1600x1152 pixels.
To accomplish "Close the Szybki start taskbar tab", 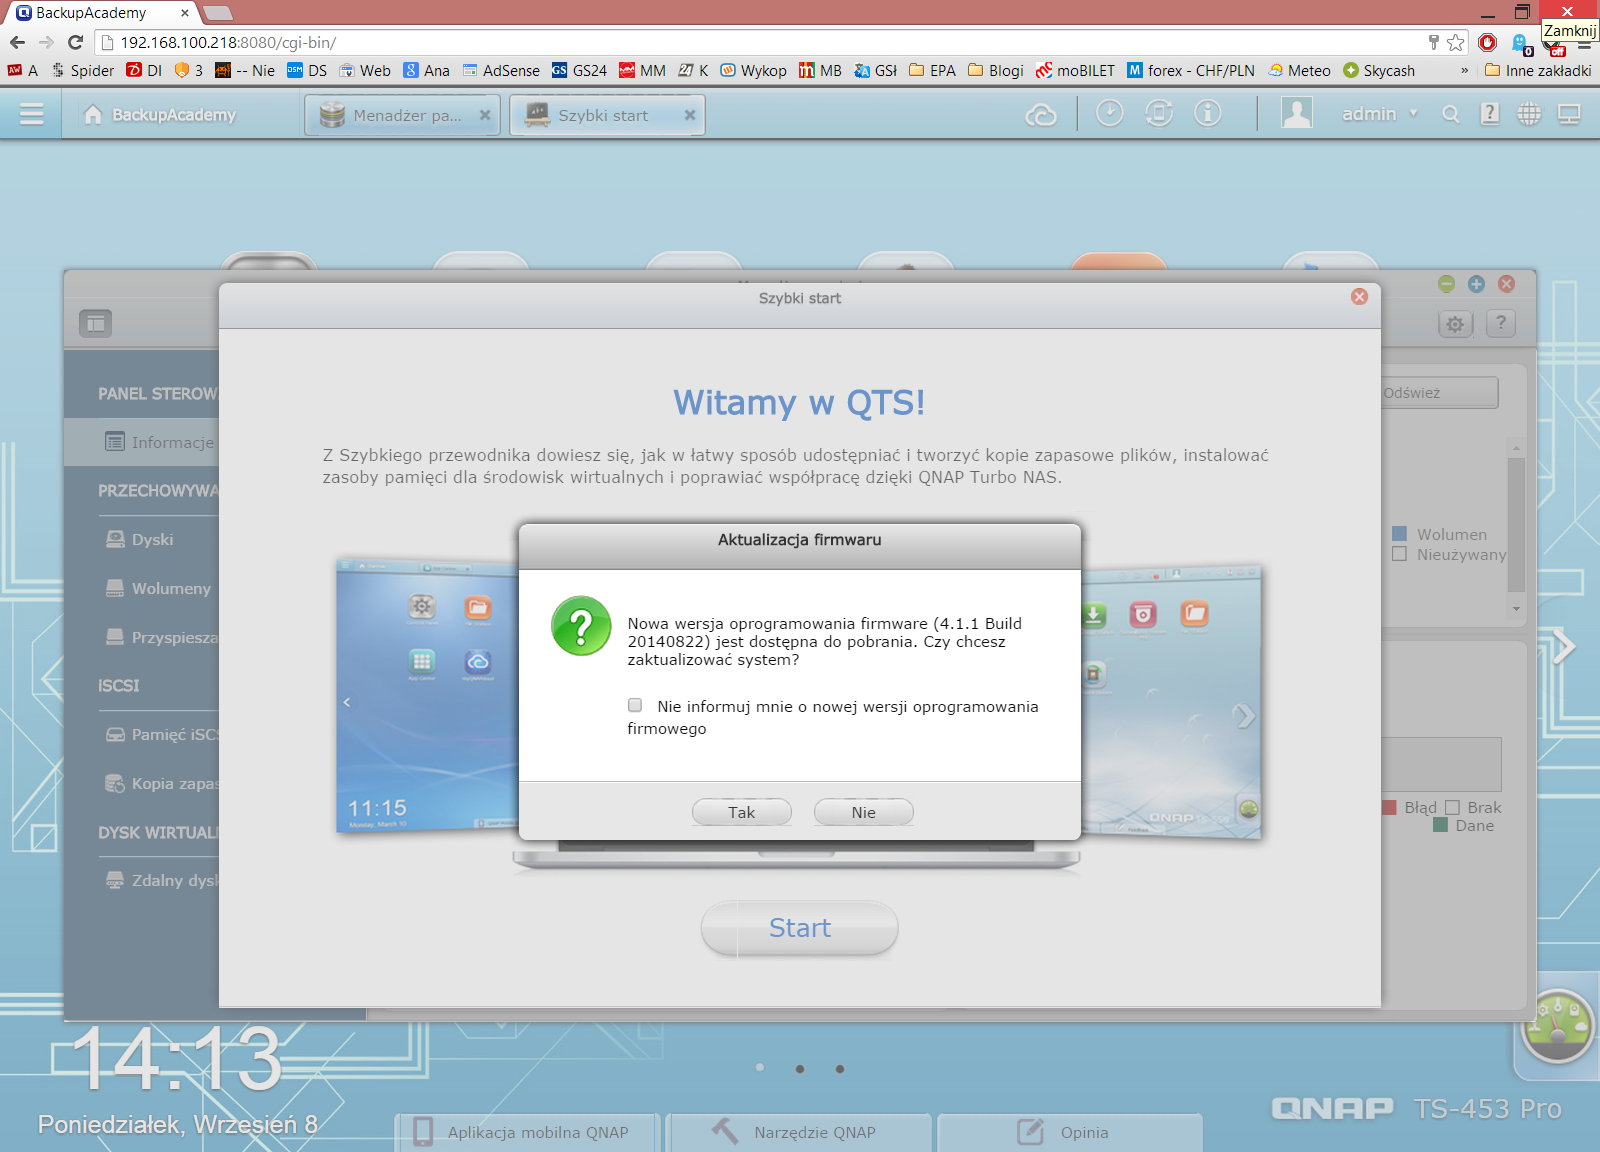I will point(690,115).
